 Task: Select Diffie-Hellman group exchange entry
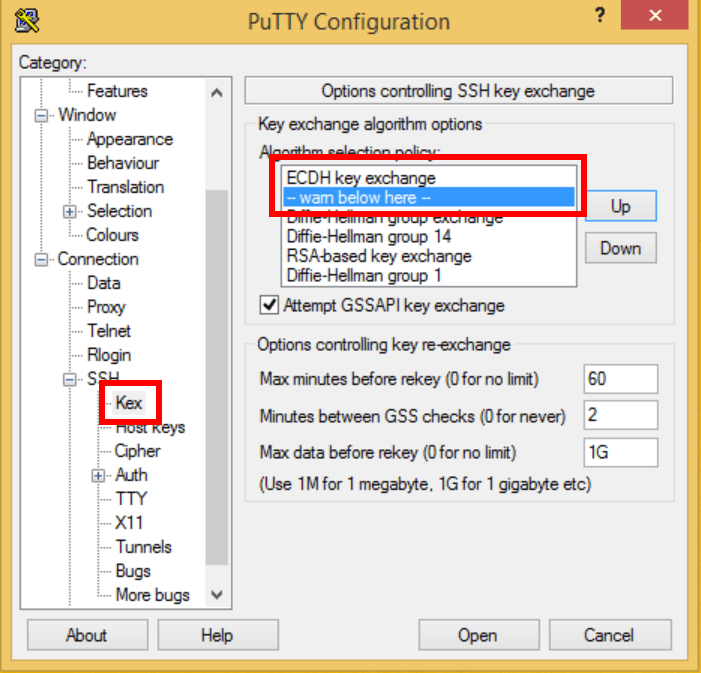[429, 218]
